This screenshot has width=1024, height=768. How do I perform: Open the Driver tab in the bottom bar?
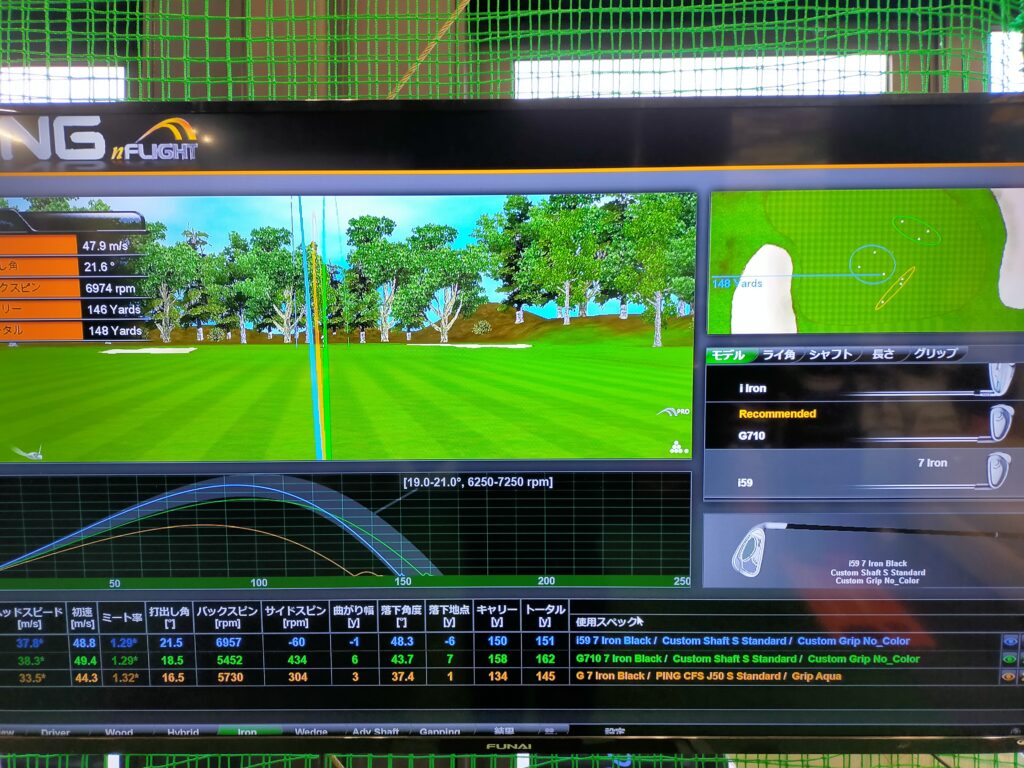55,732
